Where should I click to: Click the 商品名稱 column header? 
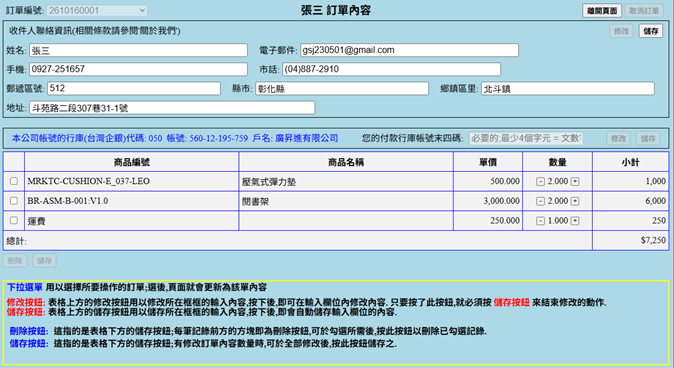pyautogui.click(x=346, y=162)
